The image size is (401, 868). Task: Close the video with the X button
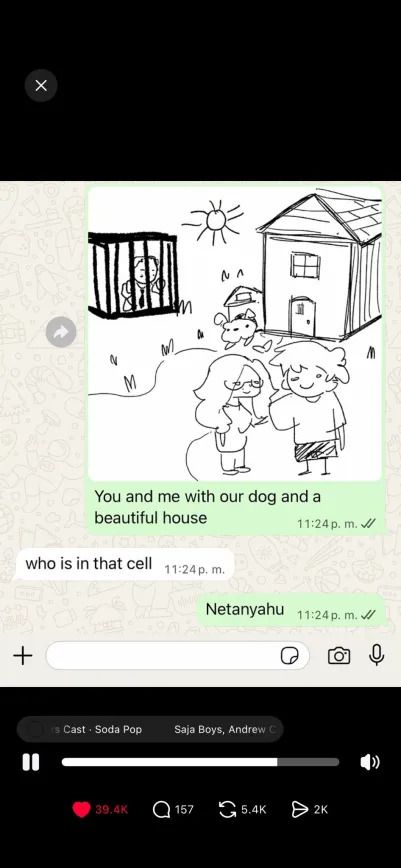pyautogui.click(x=41, y=85)
